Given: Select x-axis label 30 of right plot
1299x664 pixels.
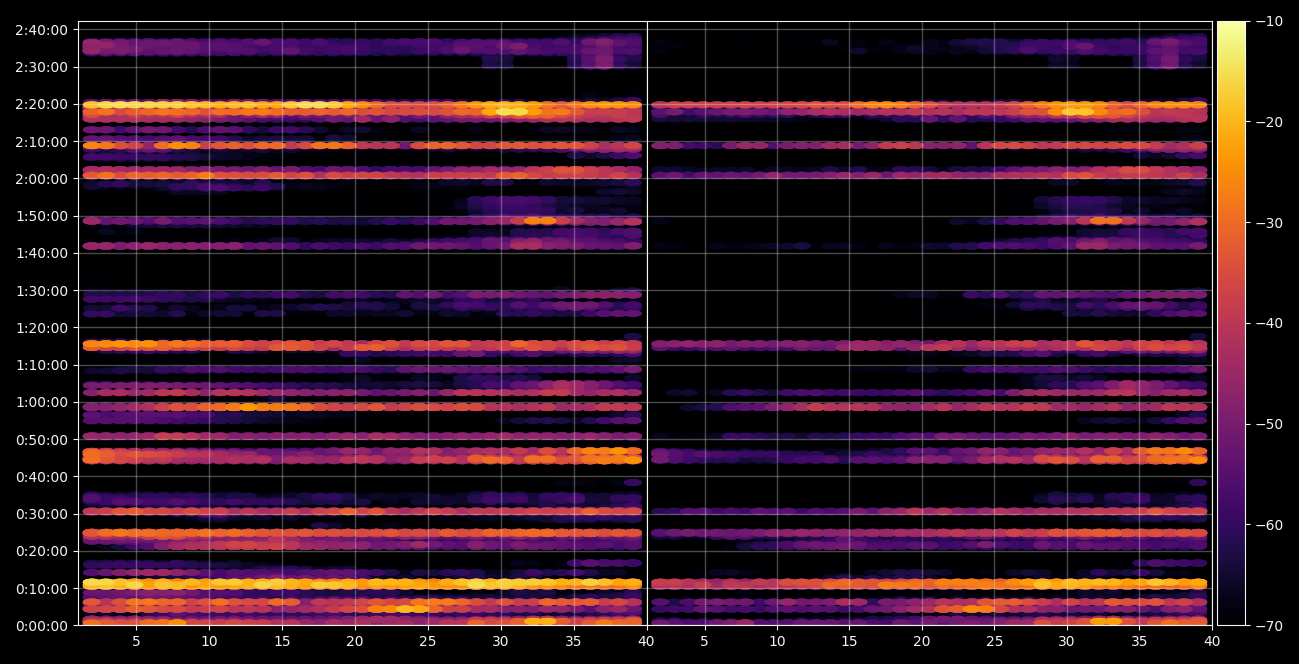Looking at the screenshot, I should tap(1067, 642).
